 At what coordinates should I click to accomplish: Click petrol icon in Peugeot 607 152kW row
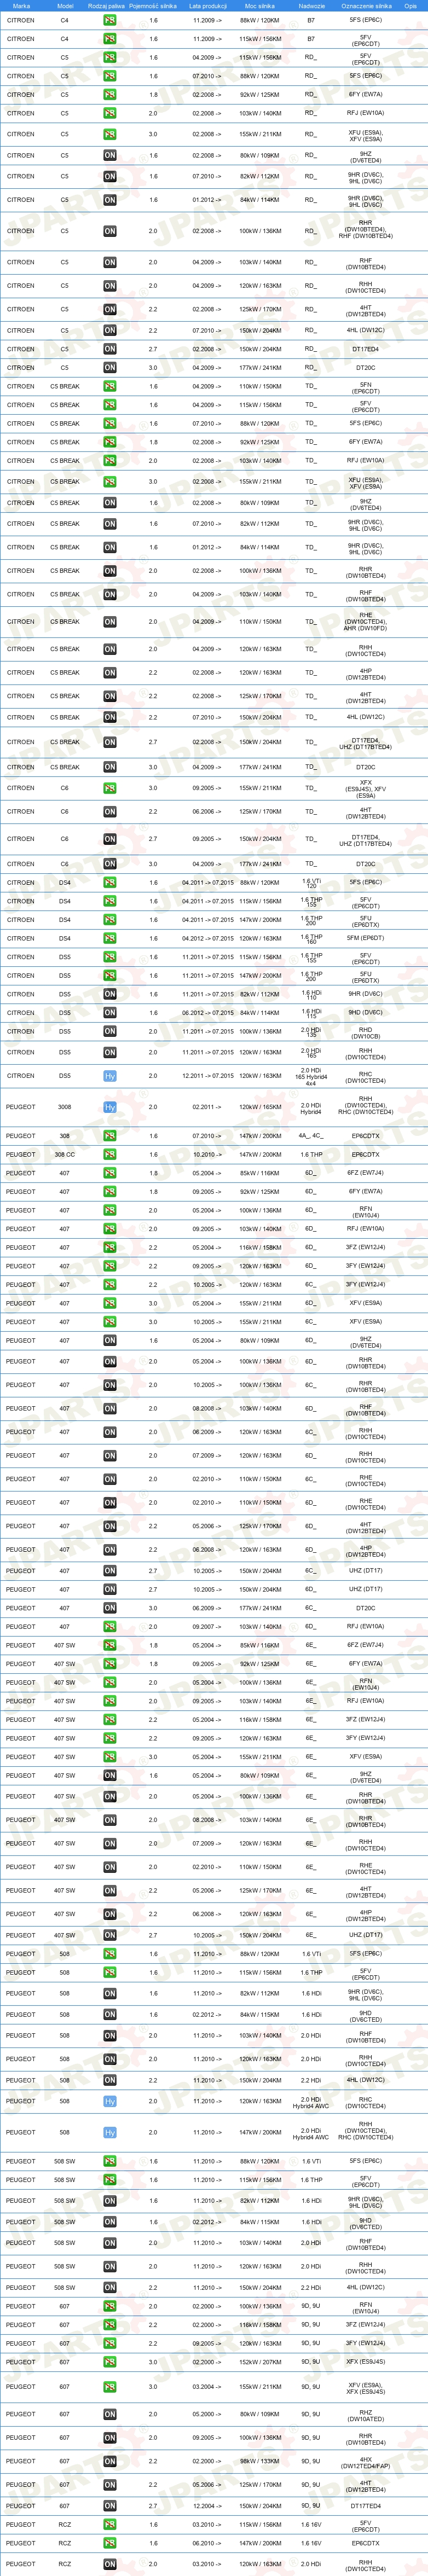pos(110,2362)
